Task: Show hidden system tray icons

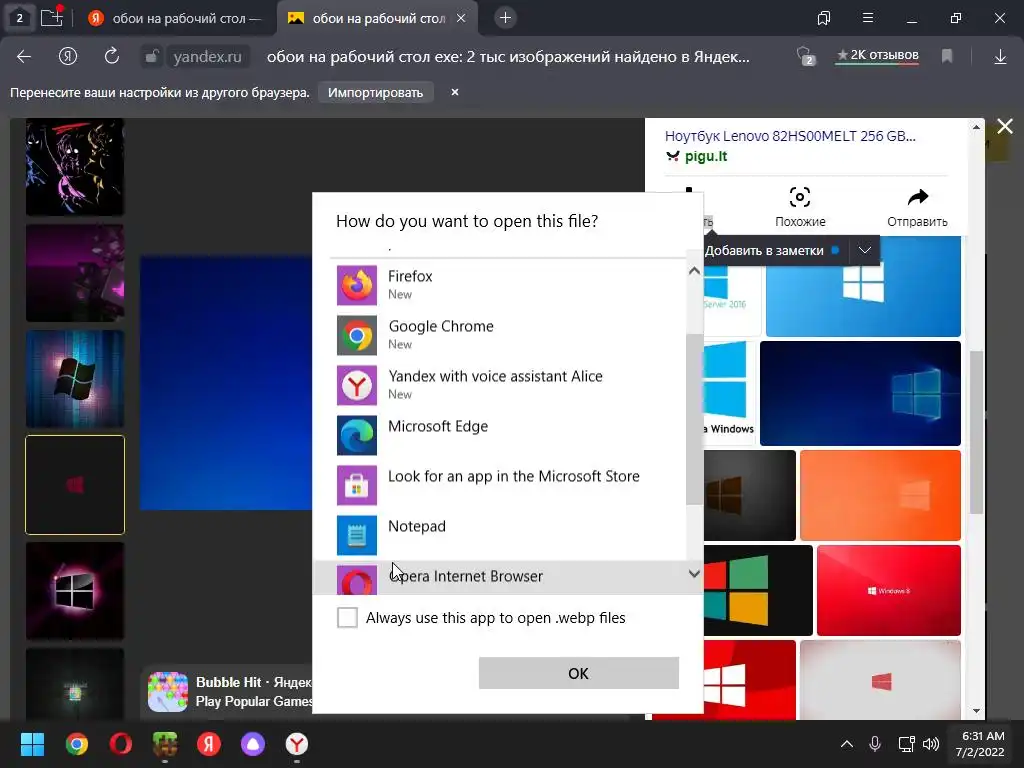Action: 846,744
